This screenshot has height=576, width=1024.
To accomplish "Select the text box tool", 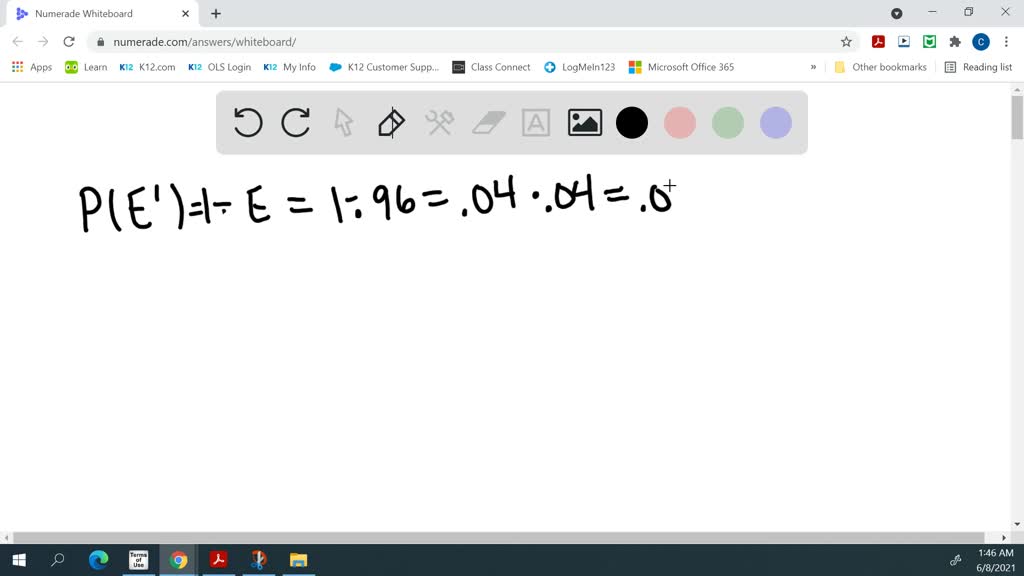I will click(536, 123).
